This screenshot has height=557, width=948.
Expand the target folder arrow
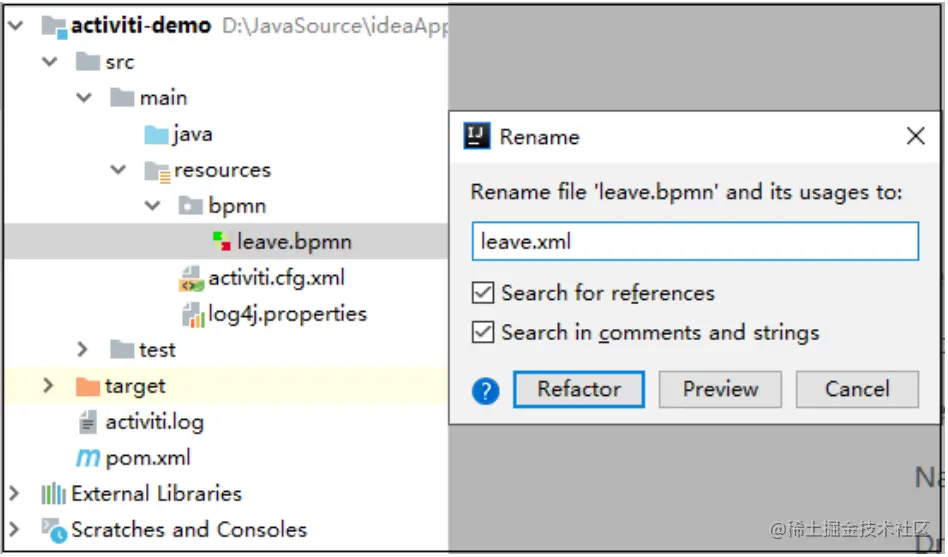(48, 386)
